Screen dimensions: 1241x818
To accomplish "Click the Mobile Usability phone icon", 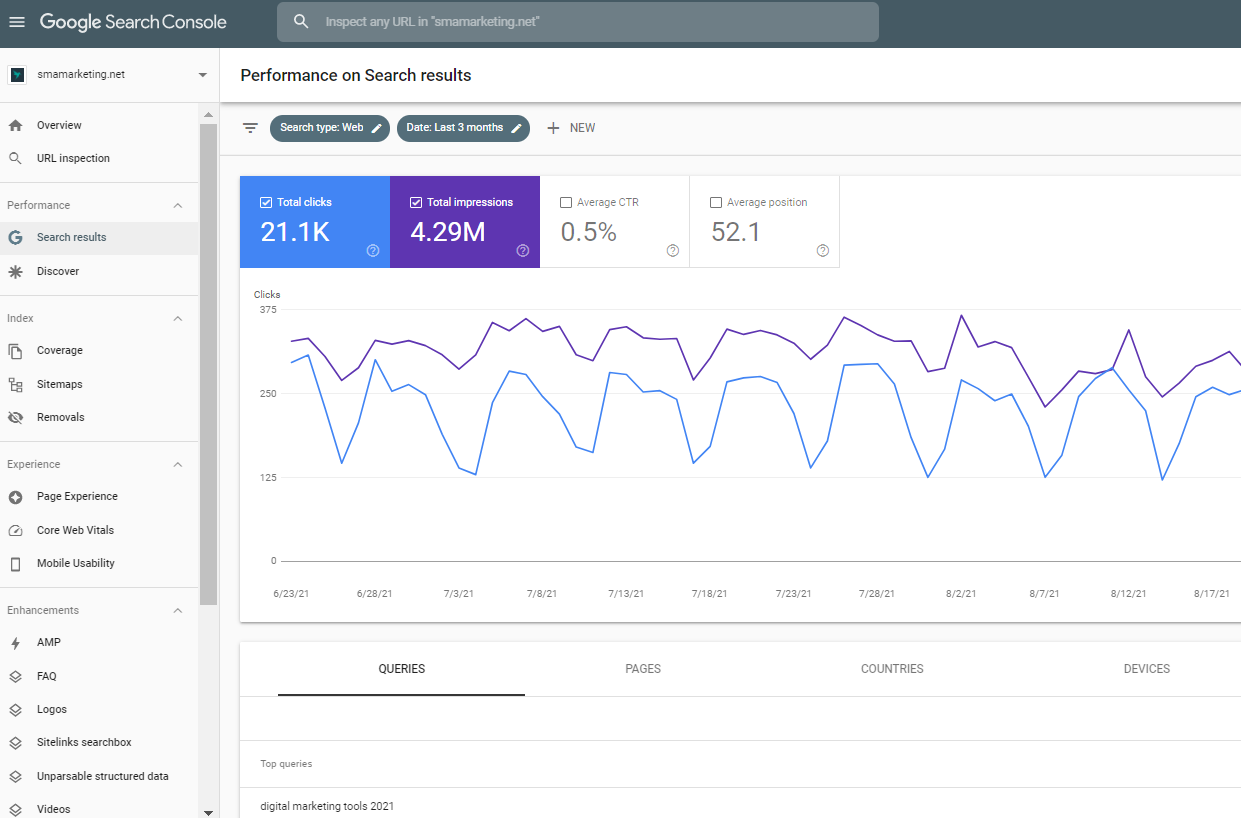I will tap(15, 564).
